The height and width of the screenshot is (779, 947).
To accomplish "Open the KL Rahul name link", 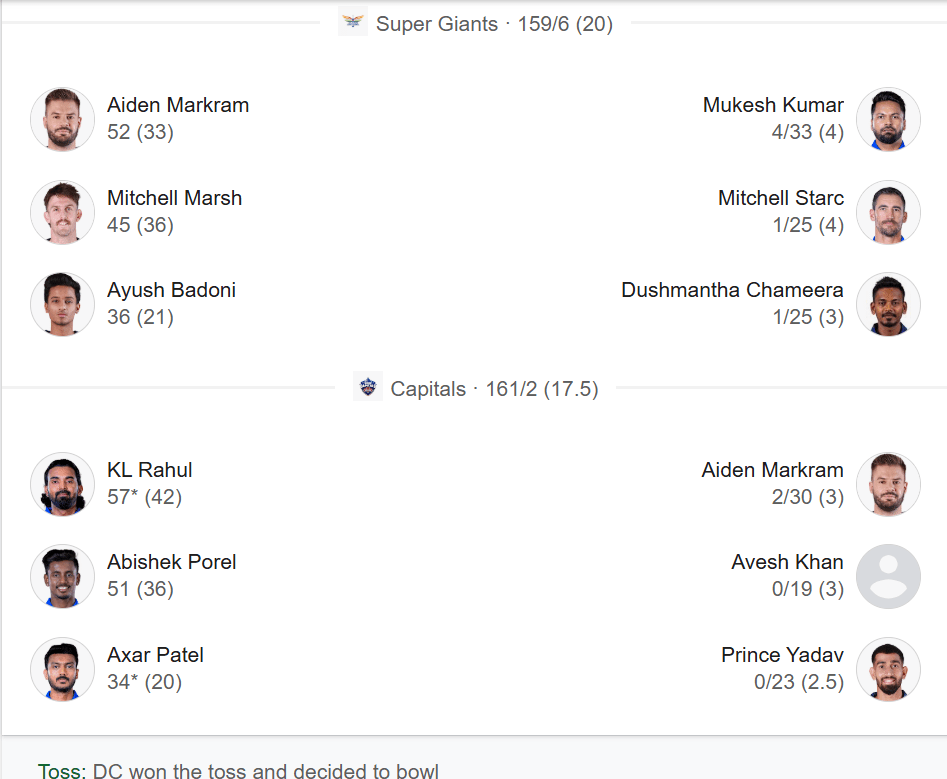I will tap(150, 470).
